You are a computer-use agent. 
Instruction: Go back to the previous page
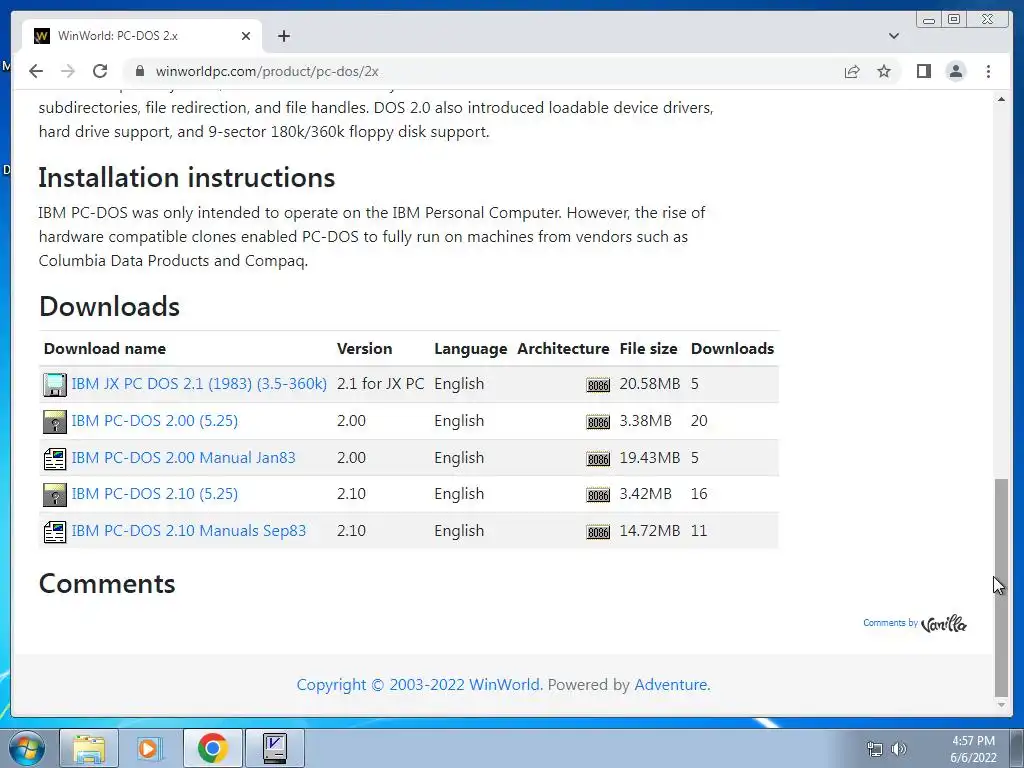pos(36,71)
